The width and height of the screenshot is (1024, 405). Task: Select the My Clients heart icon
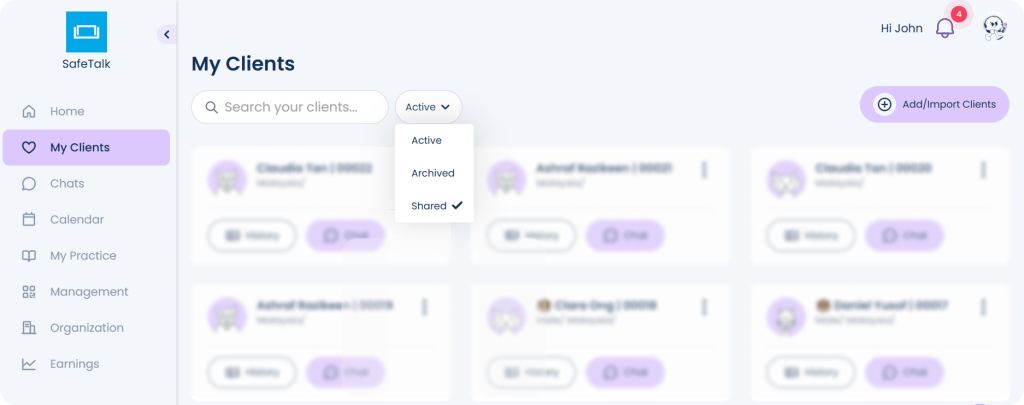tap(29, 148)
